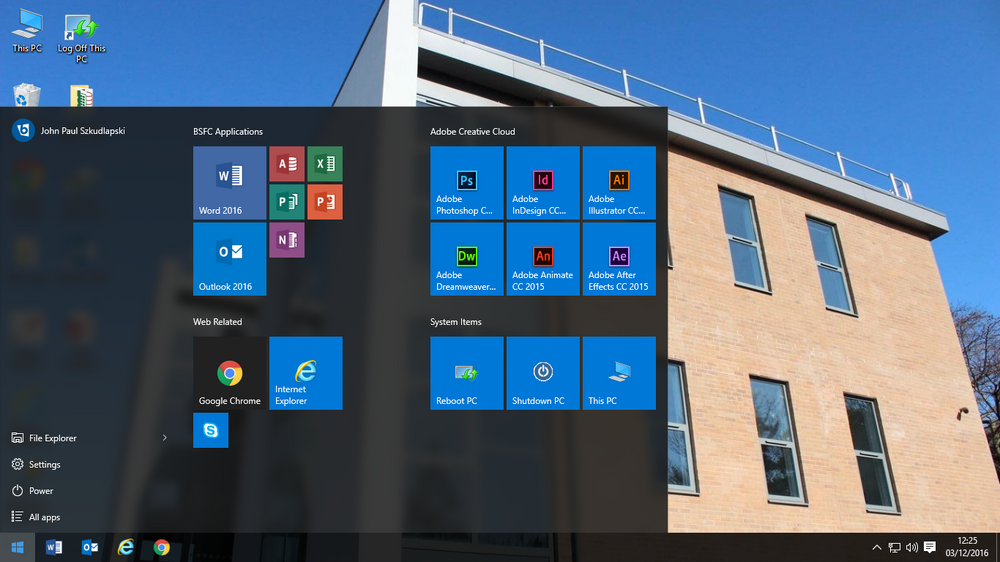The width and height of the screenshot is (1000, 562).
Task: Launch Adobe InDesign CC tile
Action: click(543, 183)
